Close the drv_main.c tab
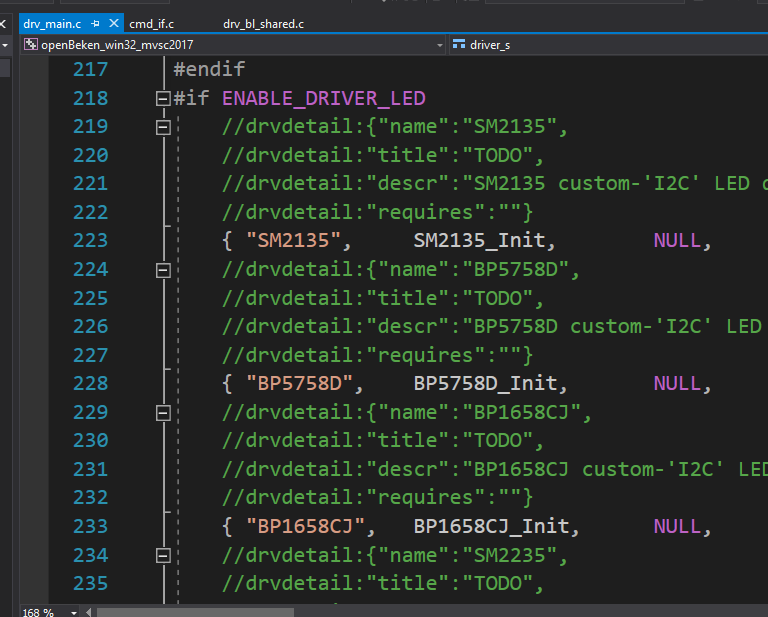Viewport: 768px width, 617px height. click(x=114, y=24)
